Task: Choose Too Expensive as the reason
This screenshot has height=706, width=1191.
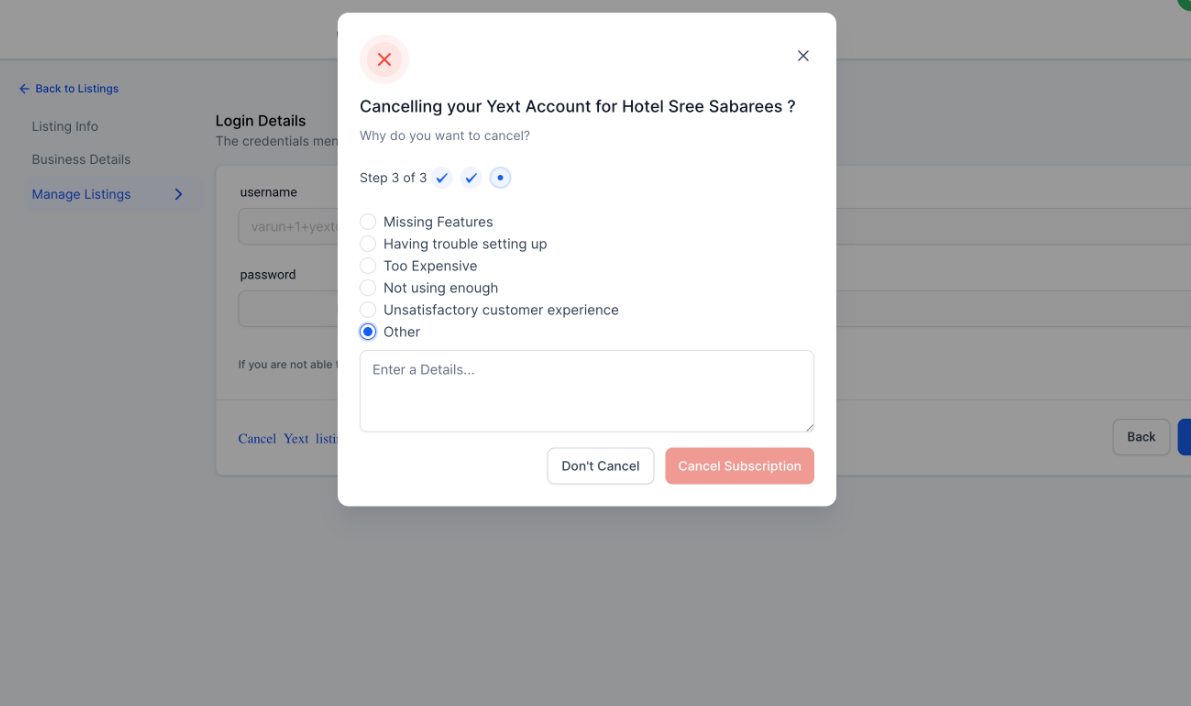Action: pos(368,266)
